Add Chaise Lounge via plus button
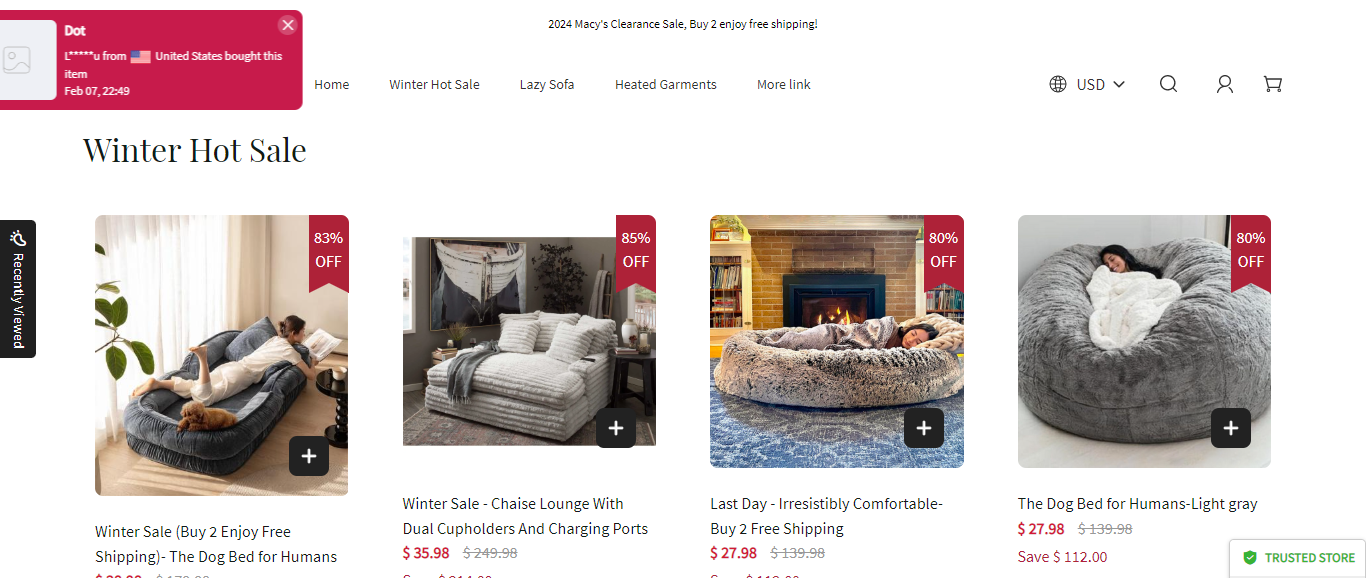 tap(616, 428)
